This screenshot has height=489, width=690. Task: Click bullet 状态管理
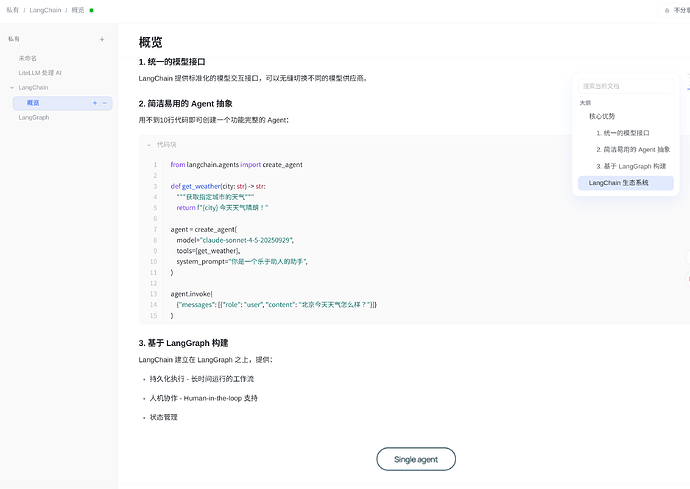click(163, 417)
